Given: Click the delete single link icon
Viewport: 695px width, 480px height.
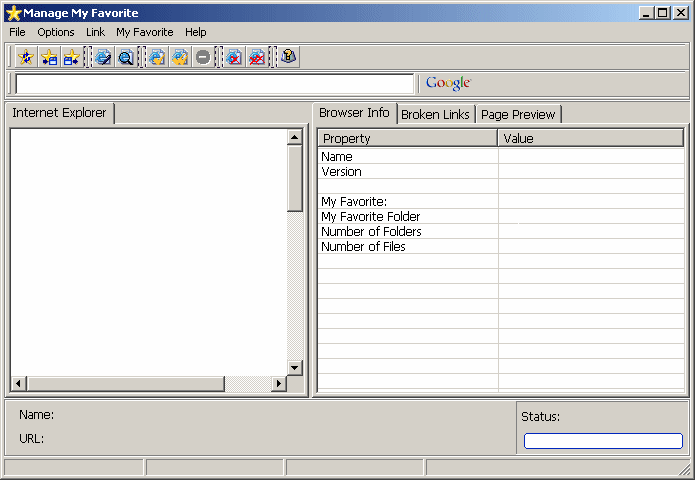Looking at the screenshot, I should click(234, 57).
